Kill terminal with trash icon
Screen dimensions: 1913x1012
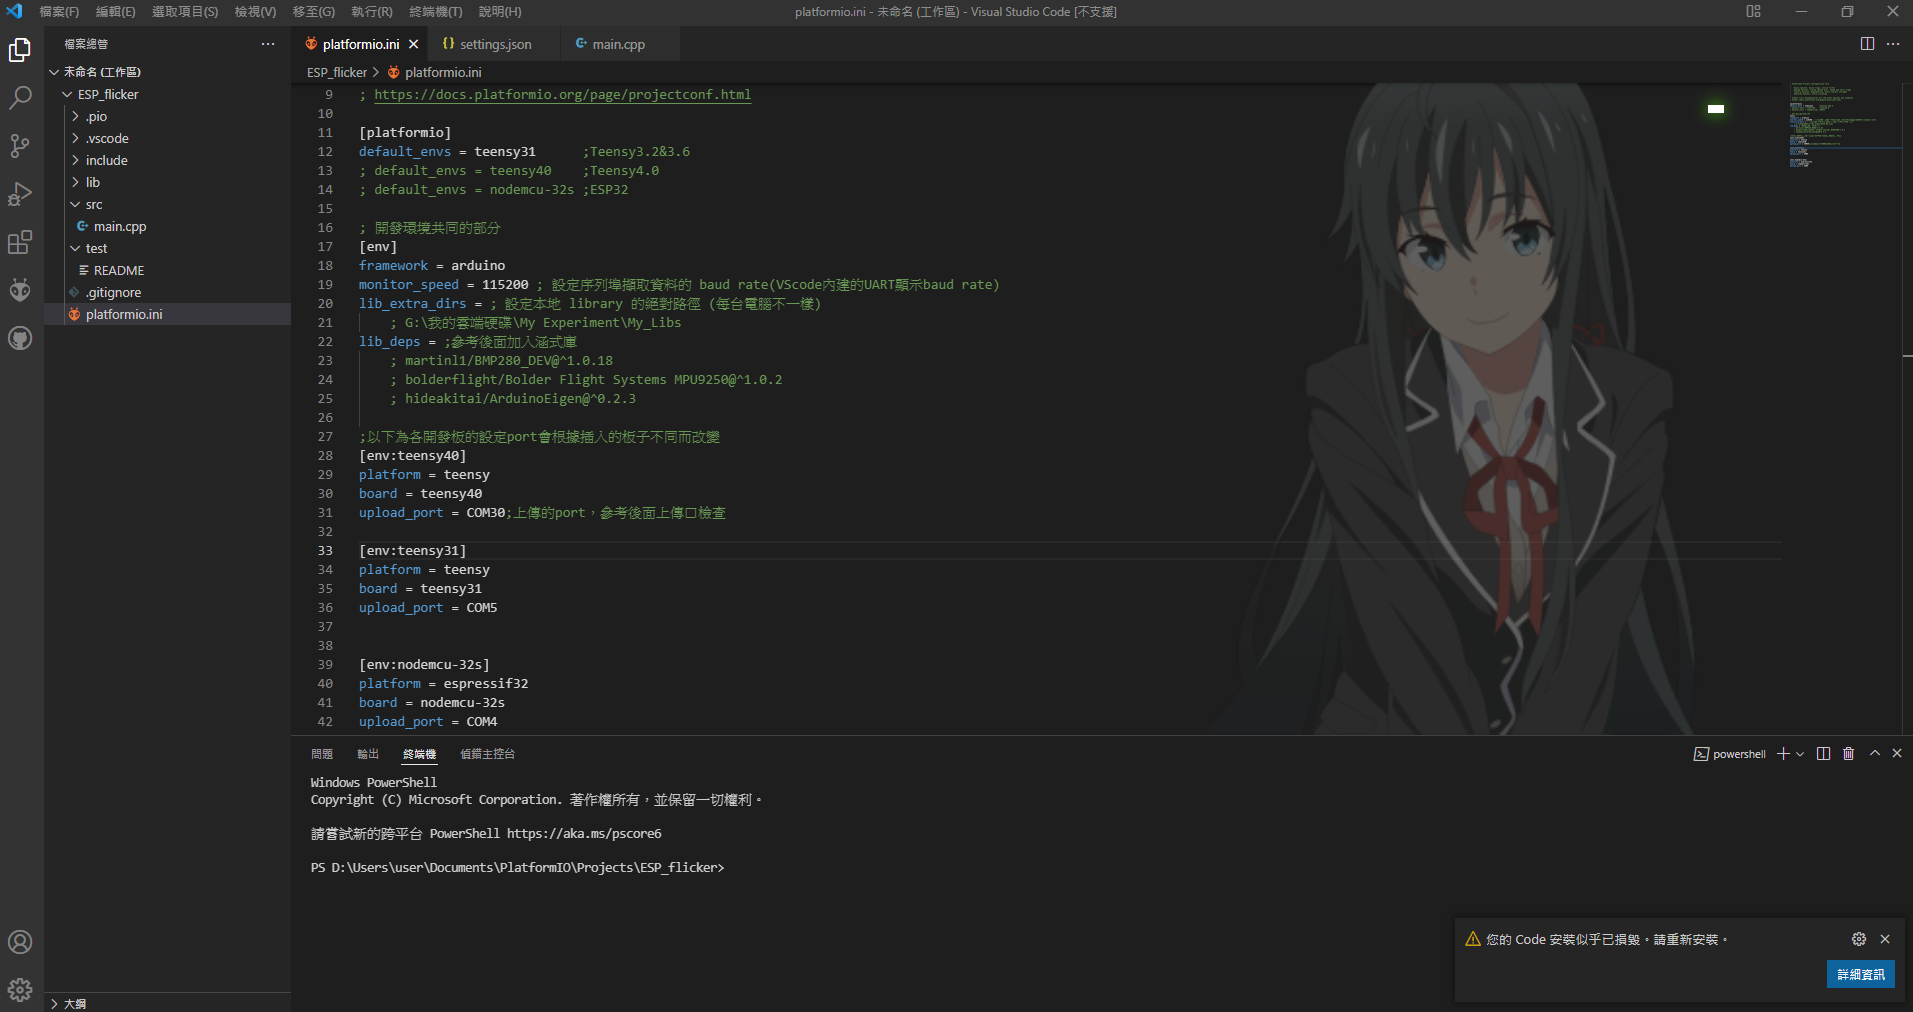click(x=1848, y=754)
